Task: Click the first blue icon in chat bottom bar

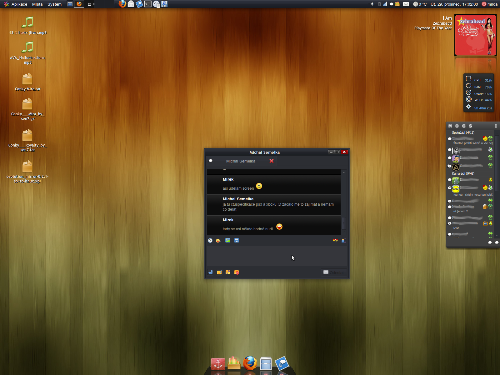Action: pos(210,272)
